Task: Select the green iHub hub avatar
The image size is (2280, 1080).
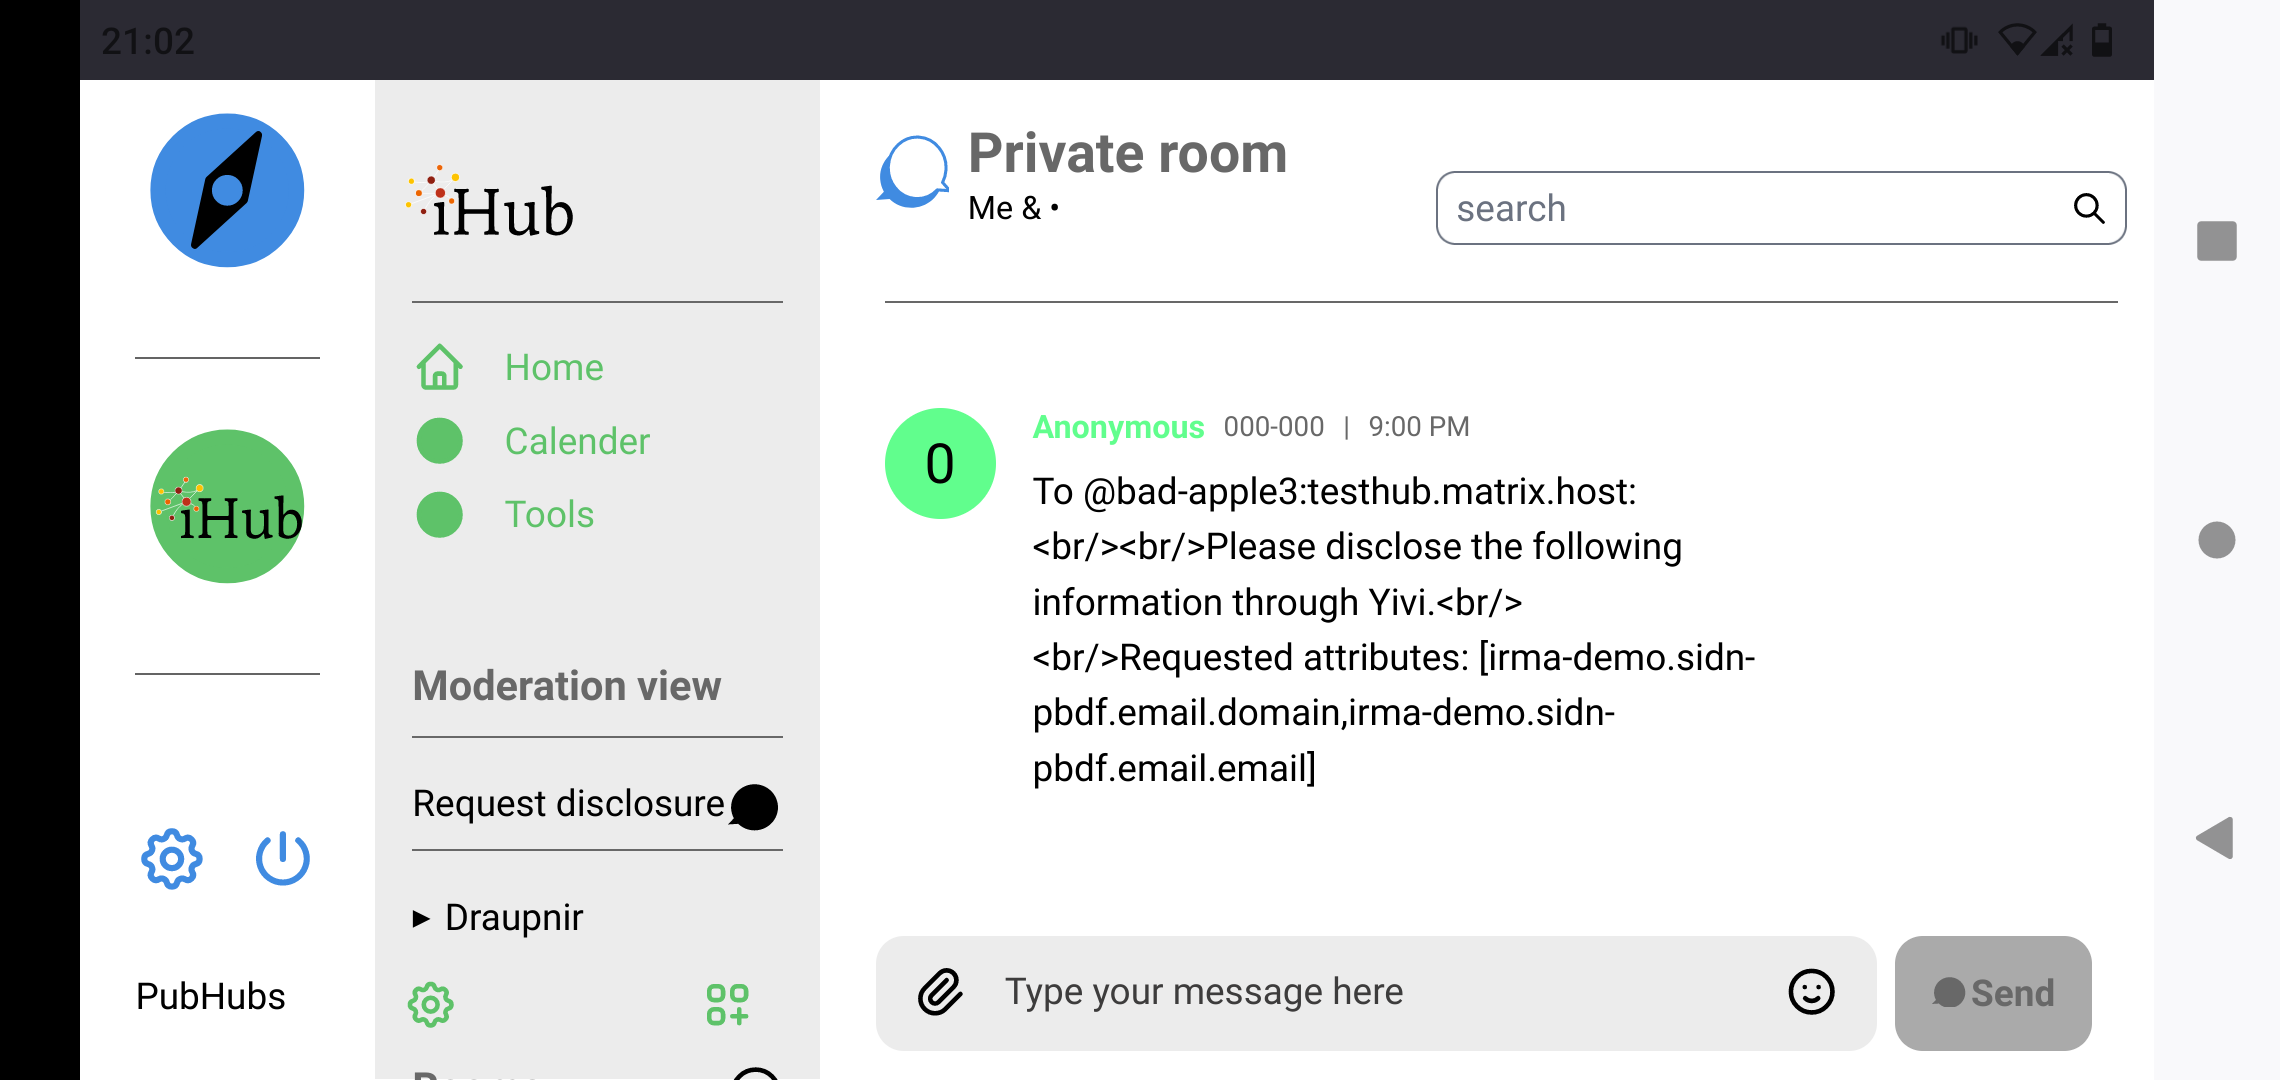Action: pos(227,506)
